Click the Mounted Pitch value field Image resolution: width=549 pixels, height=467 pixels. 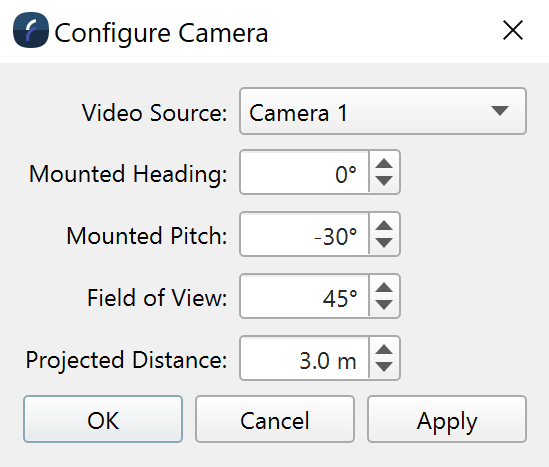pyautogui.click(x=304, y=234)
